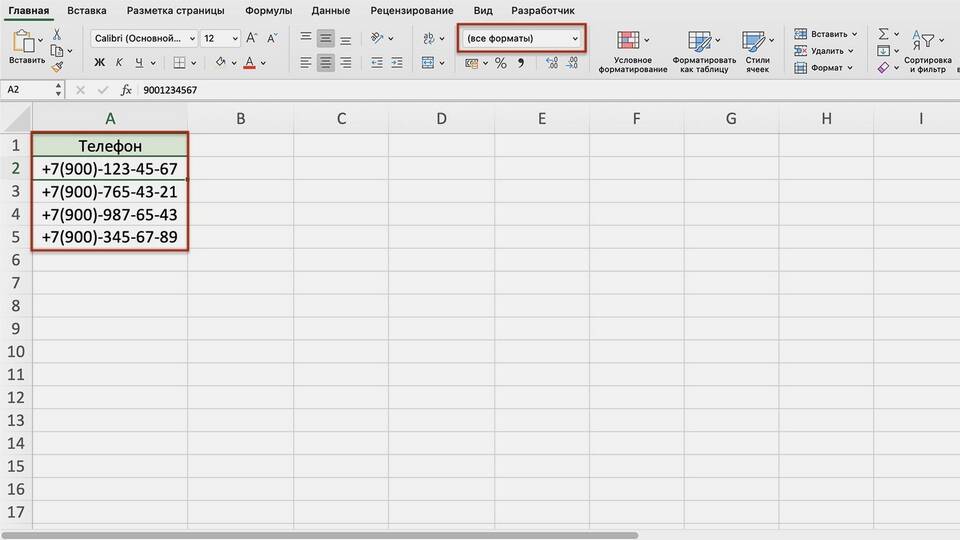Viewport: 960px width, 540px height.
Task: Increase font size with the large A icon
Action: point(252,38)
